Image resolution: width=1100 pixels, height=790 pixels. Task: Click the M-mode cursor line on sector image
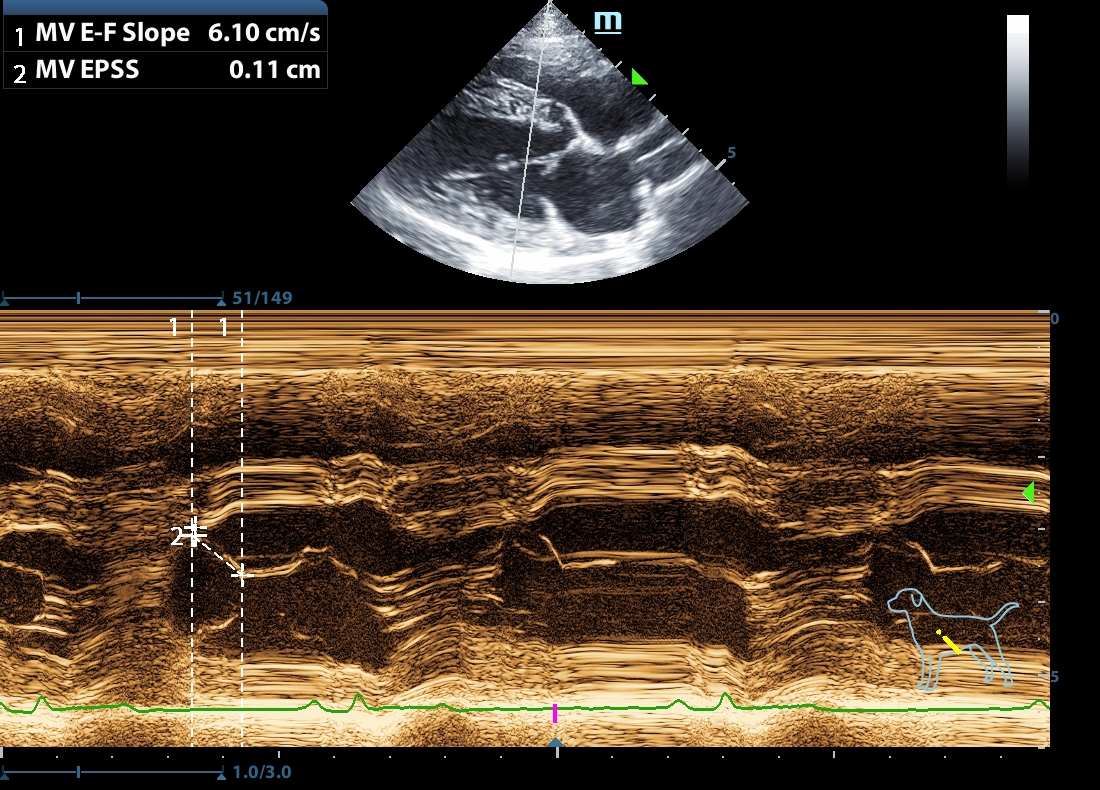click(x=527, y=150)
